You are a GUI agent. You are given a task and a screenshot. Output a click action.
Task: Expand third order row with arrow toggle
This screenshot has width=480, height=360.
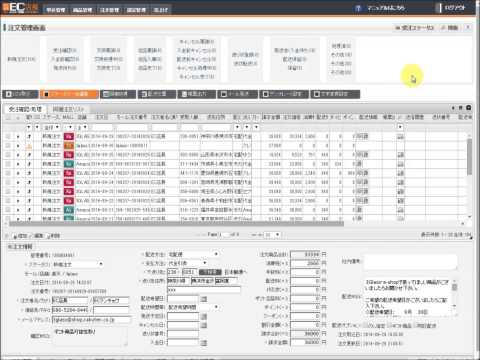click(x=18, y=155)
